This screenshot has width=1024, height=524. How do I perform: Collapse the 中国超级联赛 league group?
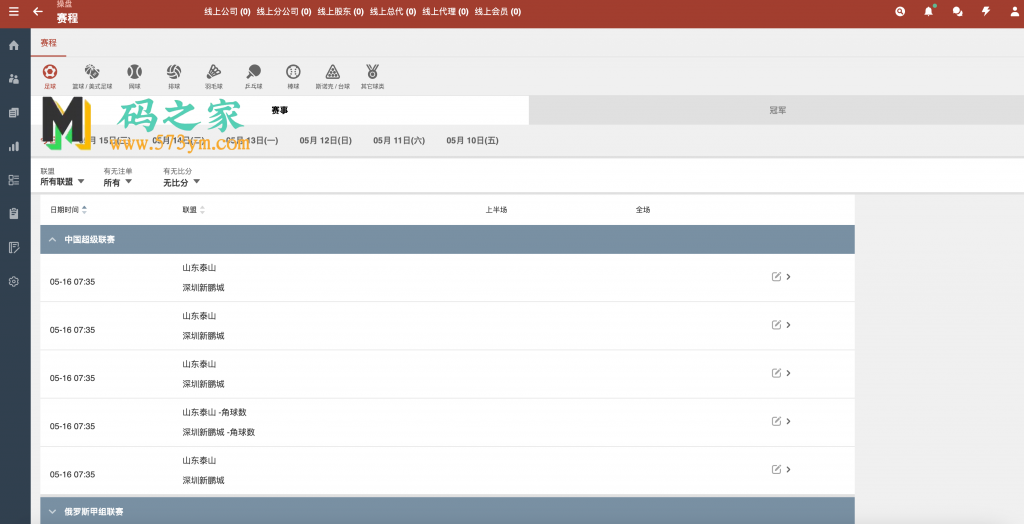[x=52, y=240]
